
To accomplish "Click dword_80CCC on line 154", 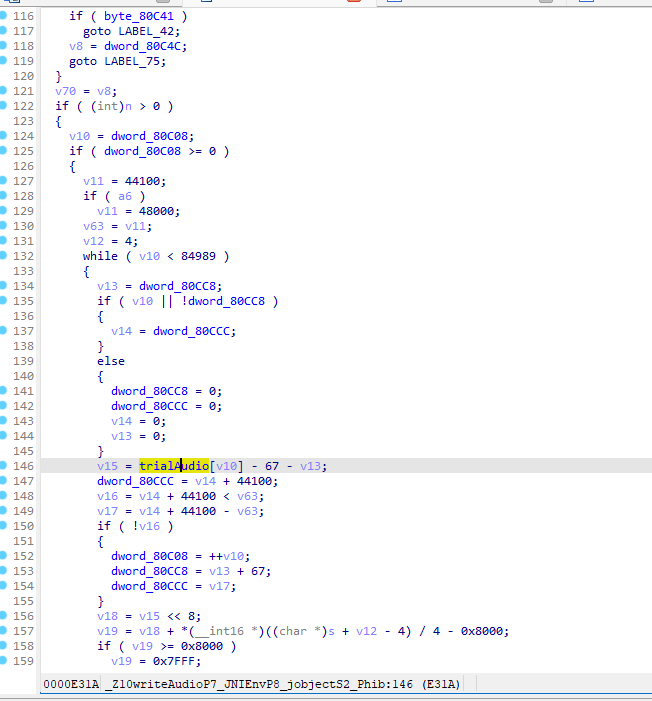I will click(149, 586).
